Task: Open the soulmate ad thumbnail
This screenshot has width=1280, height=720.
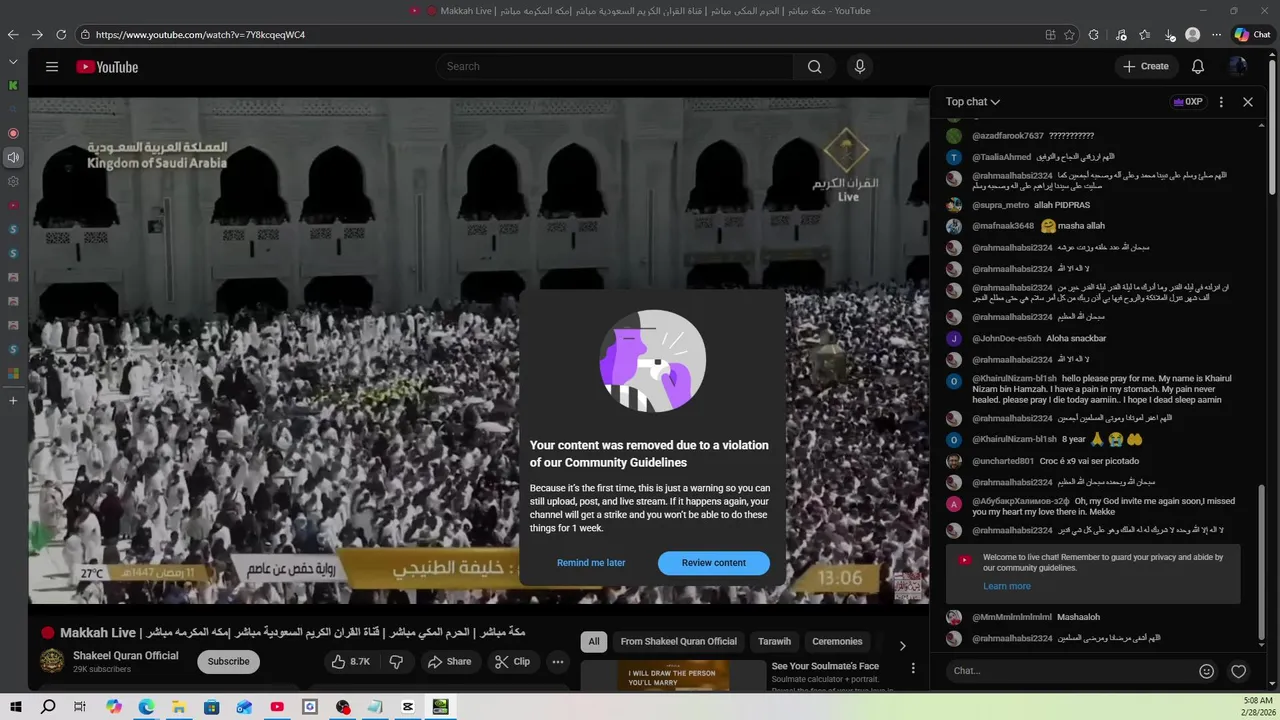Action: 673,675
